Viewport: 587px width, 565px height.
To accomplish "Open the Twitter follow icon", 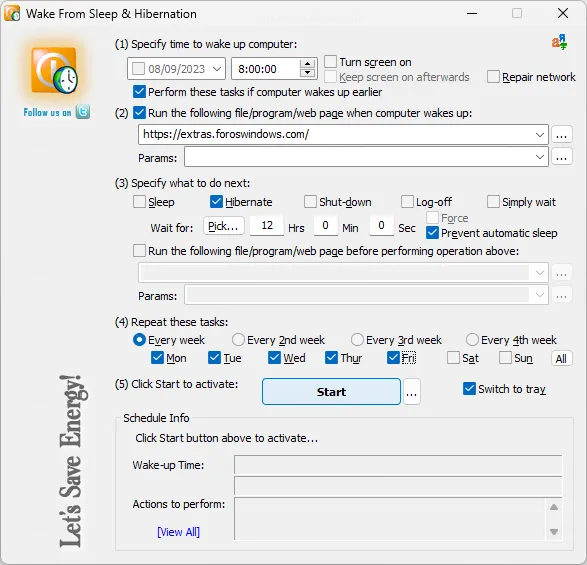I will point(83,112).
